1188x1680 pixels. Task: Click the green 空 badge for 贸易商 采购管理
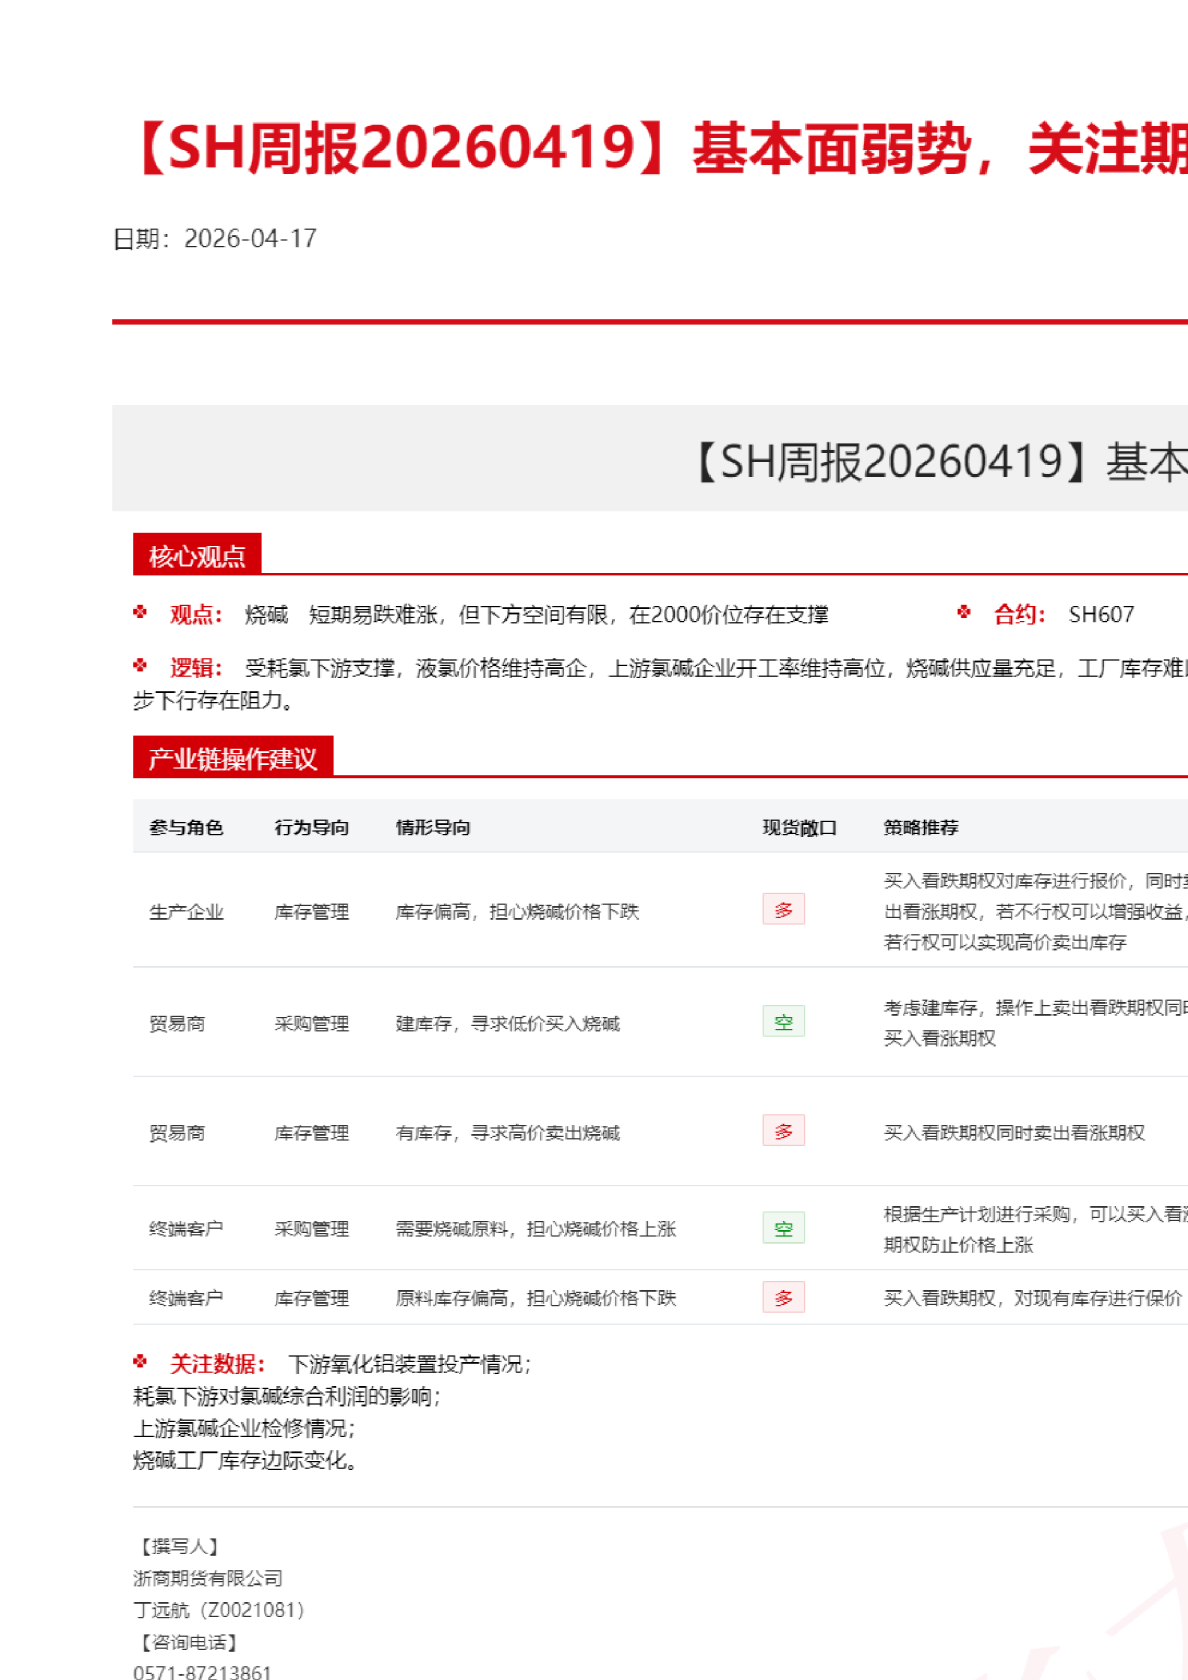click(783, 1022)
